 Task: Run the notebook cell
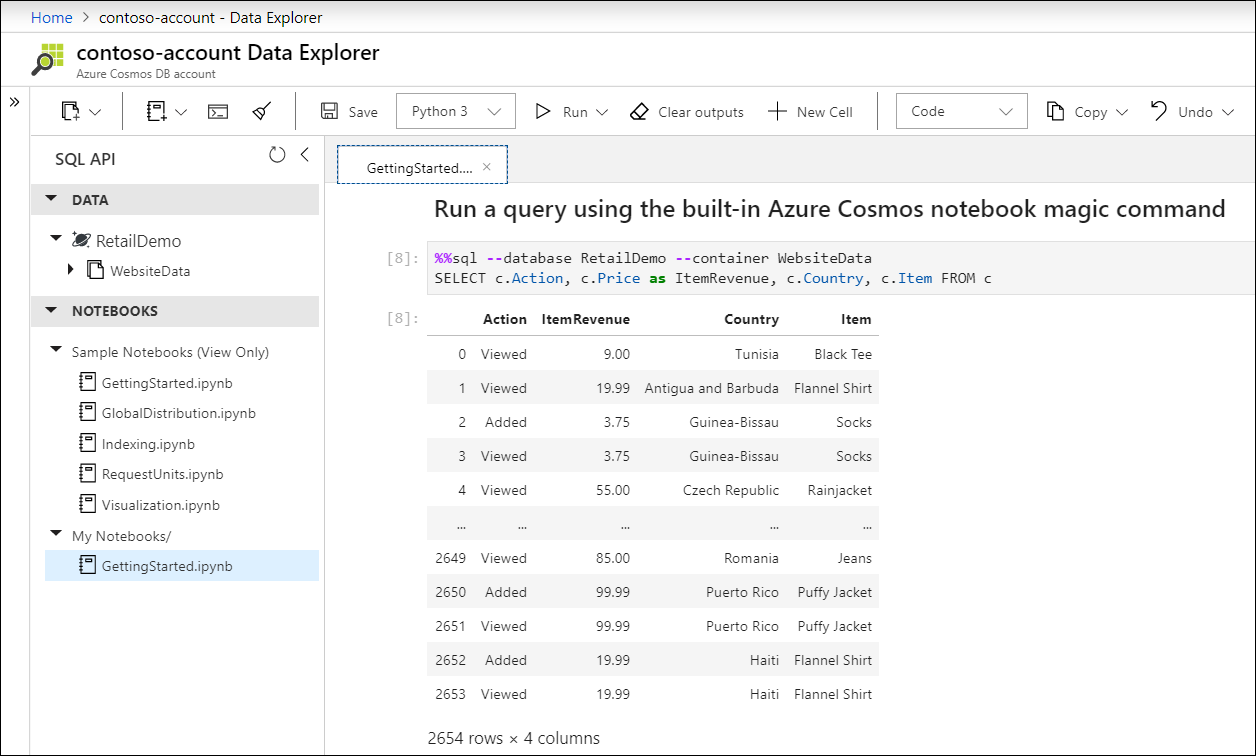click(x=560, y=111)
